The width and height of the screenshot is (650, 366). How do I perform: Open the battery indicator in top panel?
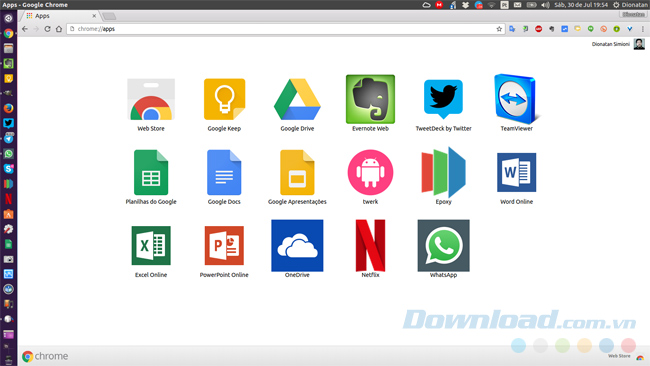(531, 5)
